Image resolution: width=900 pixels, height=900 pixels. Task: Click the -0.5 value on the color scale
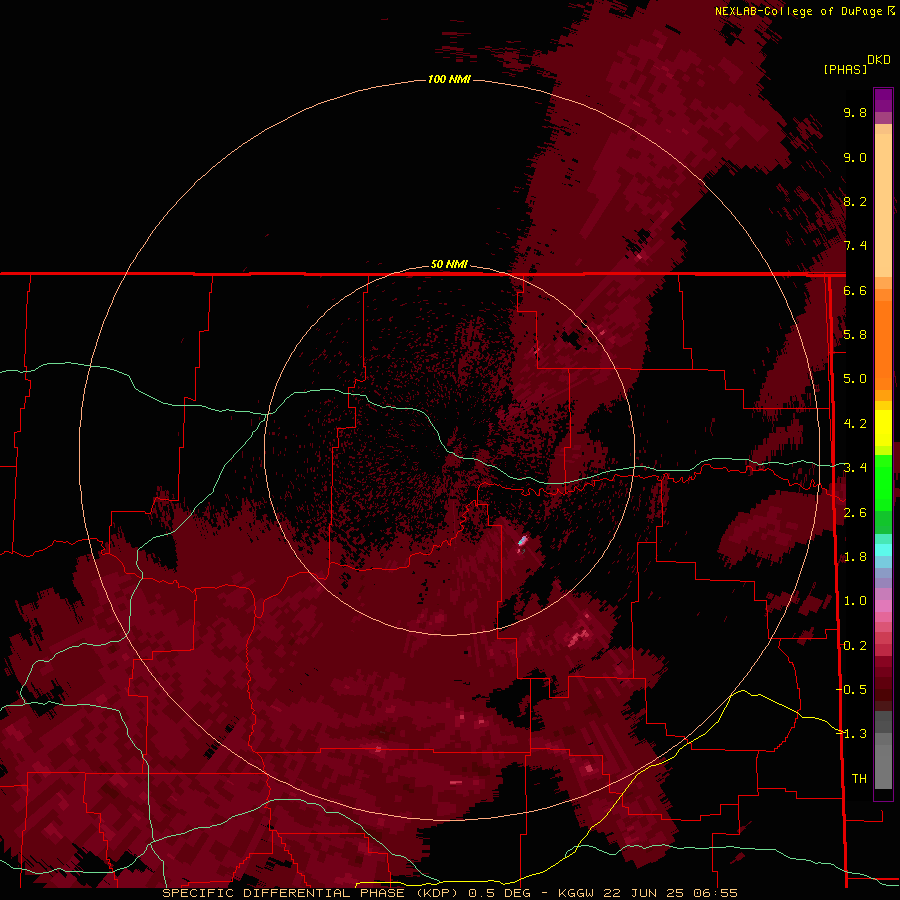852,690
